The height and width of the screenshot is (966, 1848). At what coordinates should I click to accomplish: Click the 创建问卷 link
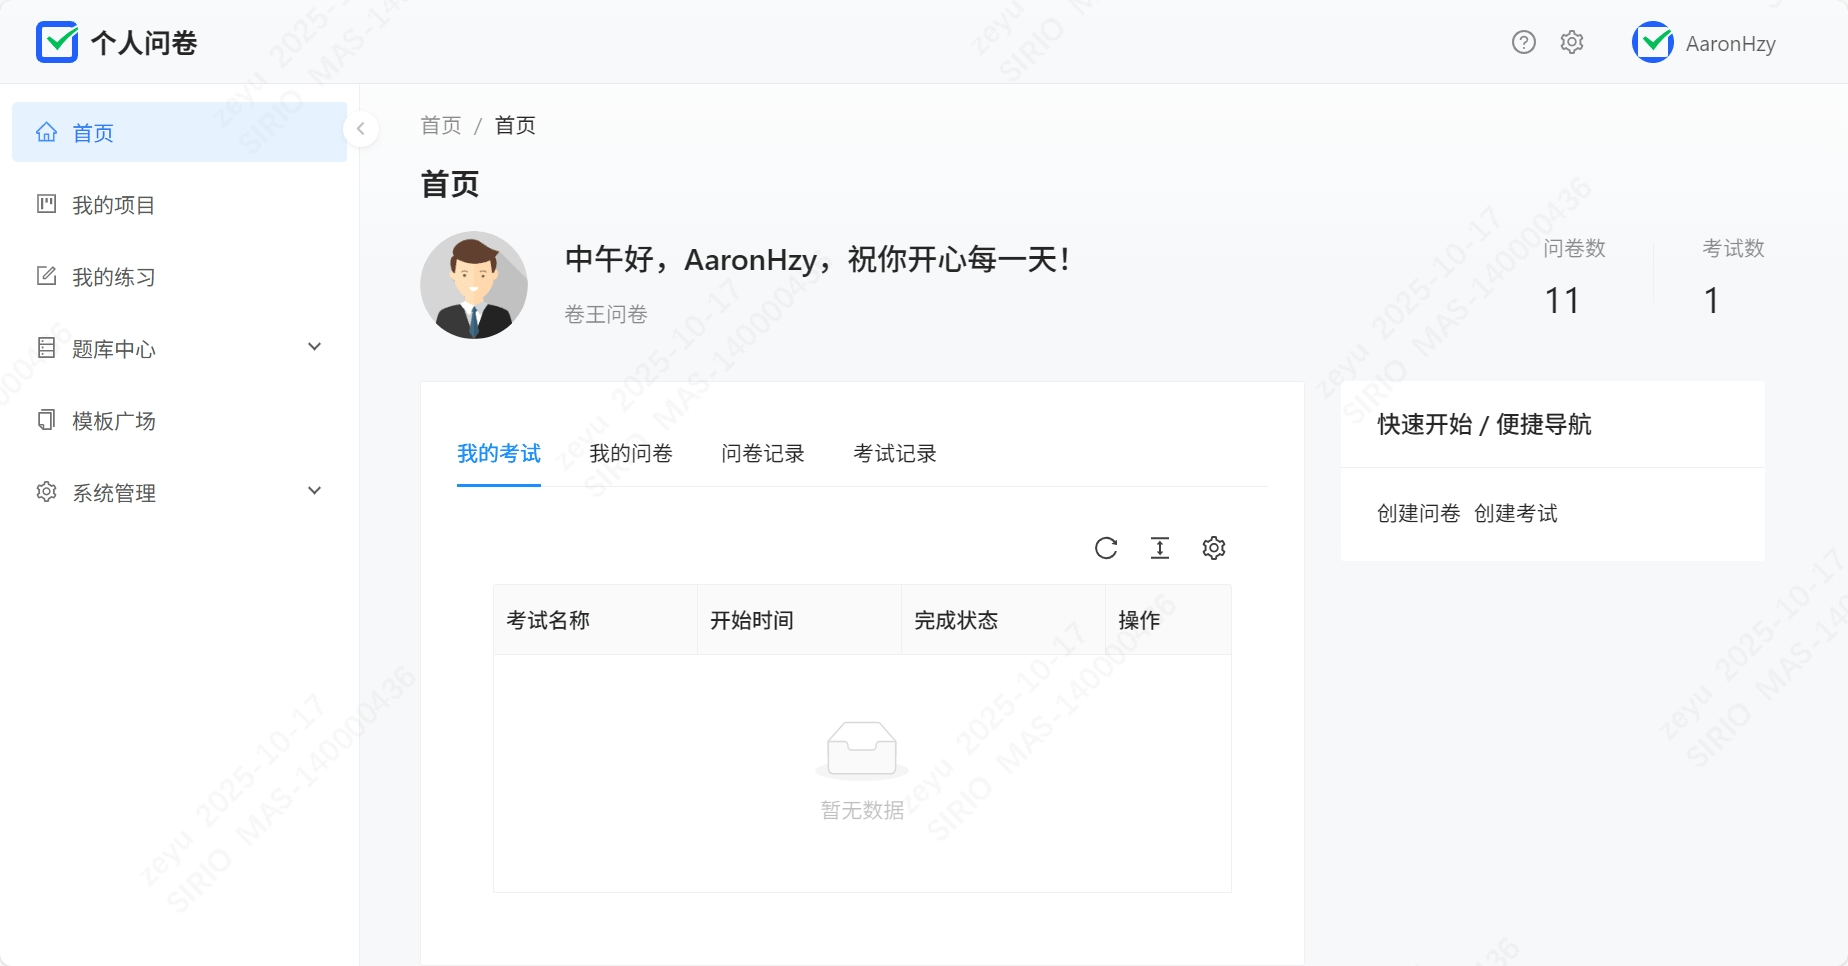coord(1418,513)
